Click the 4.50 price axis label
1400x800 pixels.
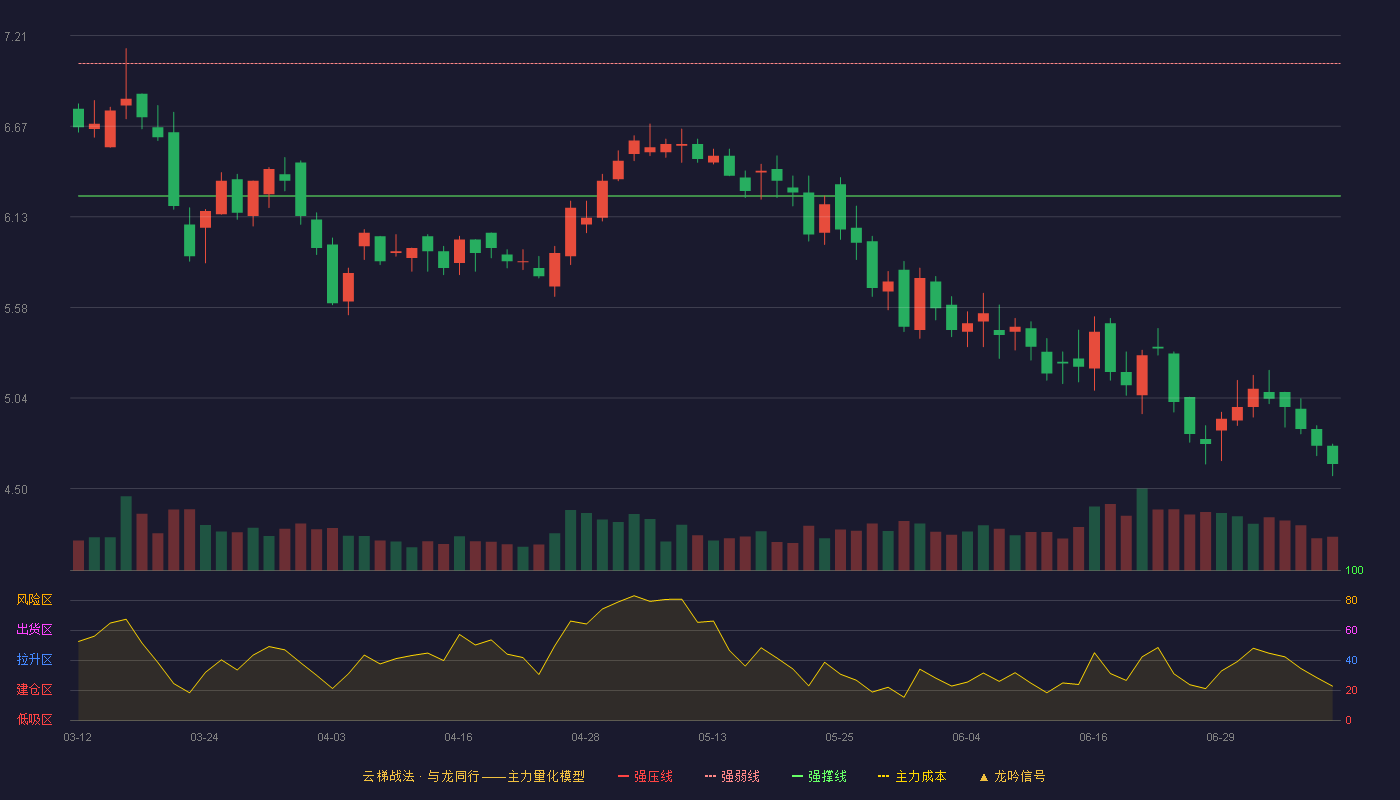[15, 490]
